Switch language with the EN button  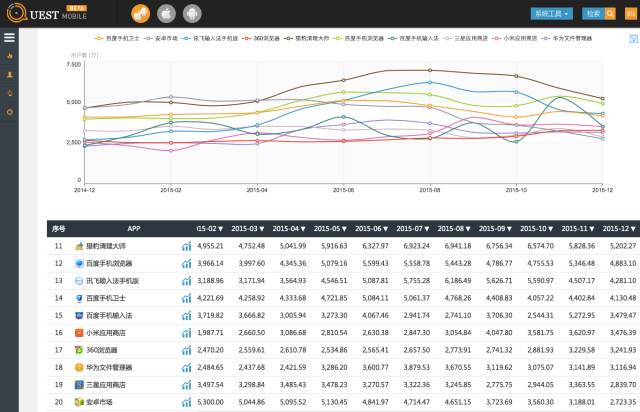coord(631,14)
